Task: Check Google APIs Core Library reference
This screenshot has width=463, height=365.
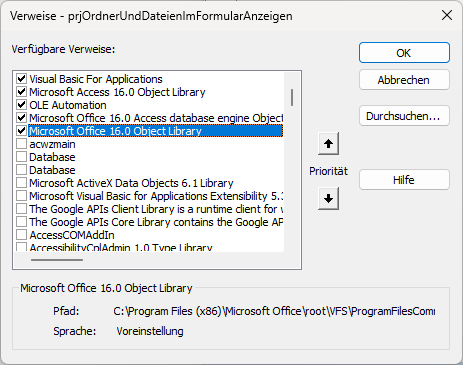Action: click(x=22, y=222)
